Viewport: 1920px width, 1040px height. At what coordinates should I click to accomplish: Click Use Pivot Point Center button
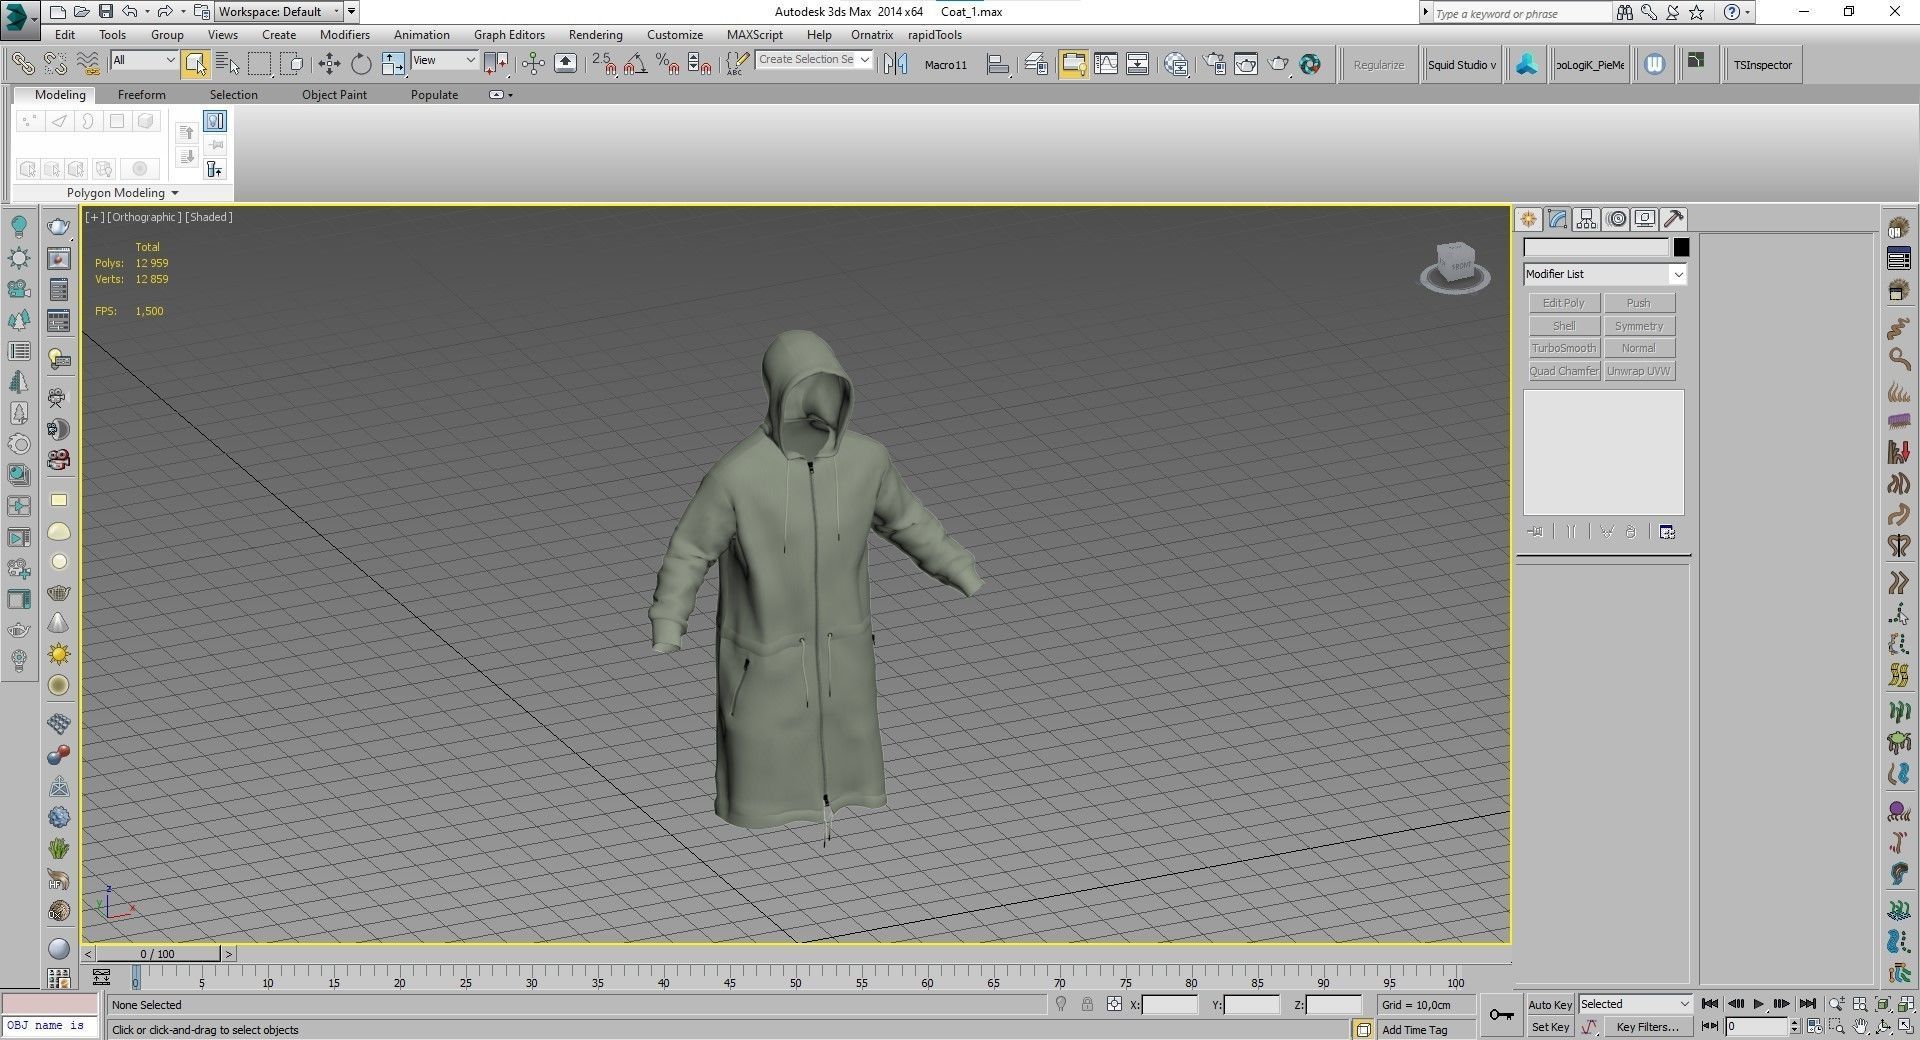coord(496,64)
